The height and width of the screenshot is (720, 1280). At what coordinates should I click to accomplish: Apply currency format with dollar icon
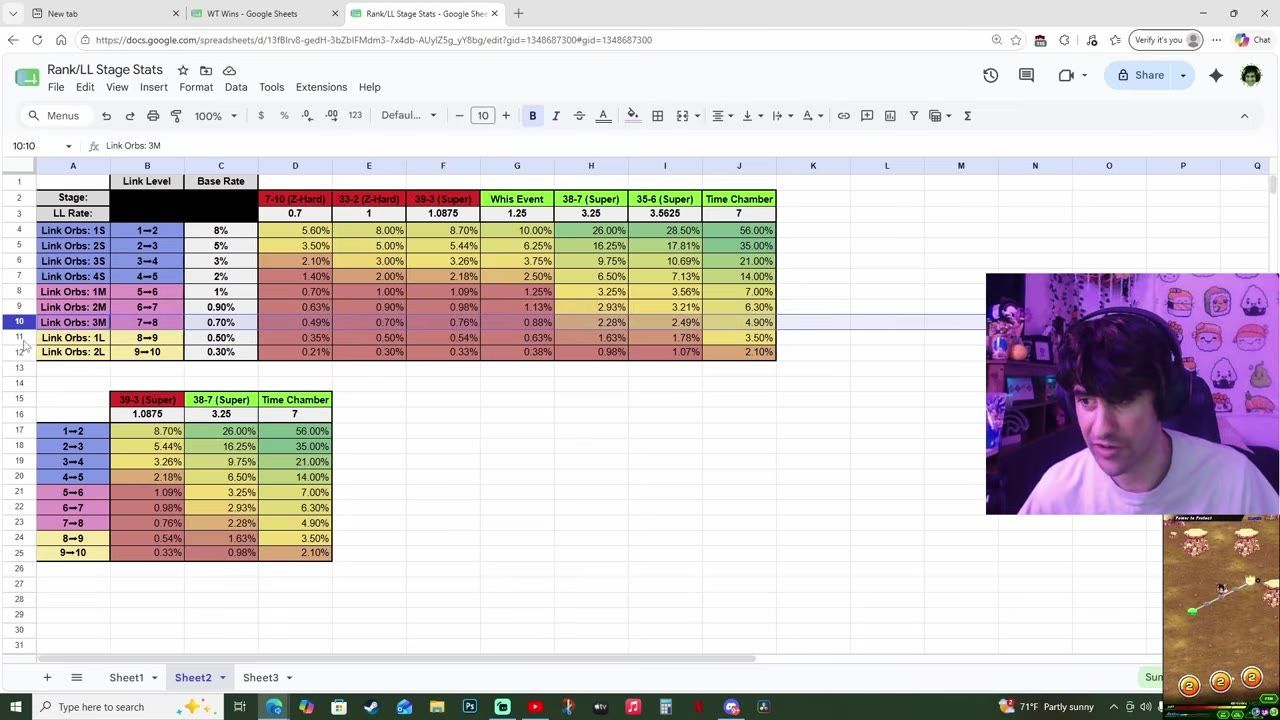[261, 116]
